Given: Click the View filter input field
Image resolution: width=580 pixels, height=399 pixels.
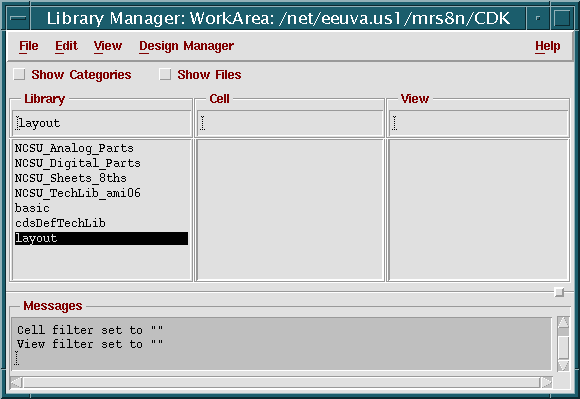Looking at the screenshot, I should (x=479, y=124).
